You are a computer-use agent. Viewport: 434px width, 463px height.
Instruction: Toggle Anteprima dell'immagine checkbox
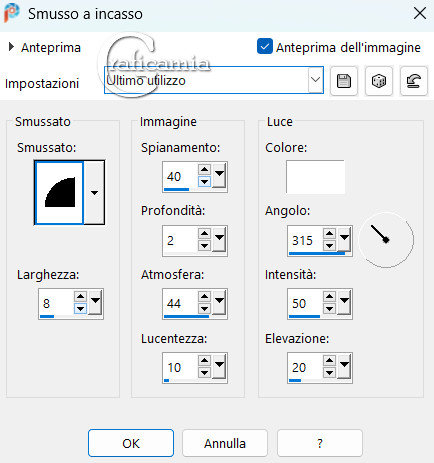click(x=265, y=47)
